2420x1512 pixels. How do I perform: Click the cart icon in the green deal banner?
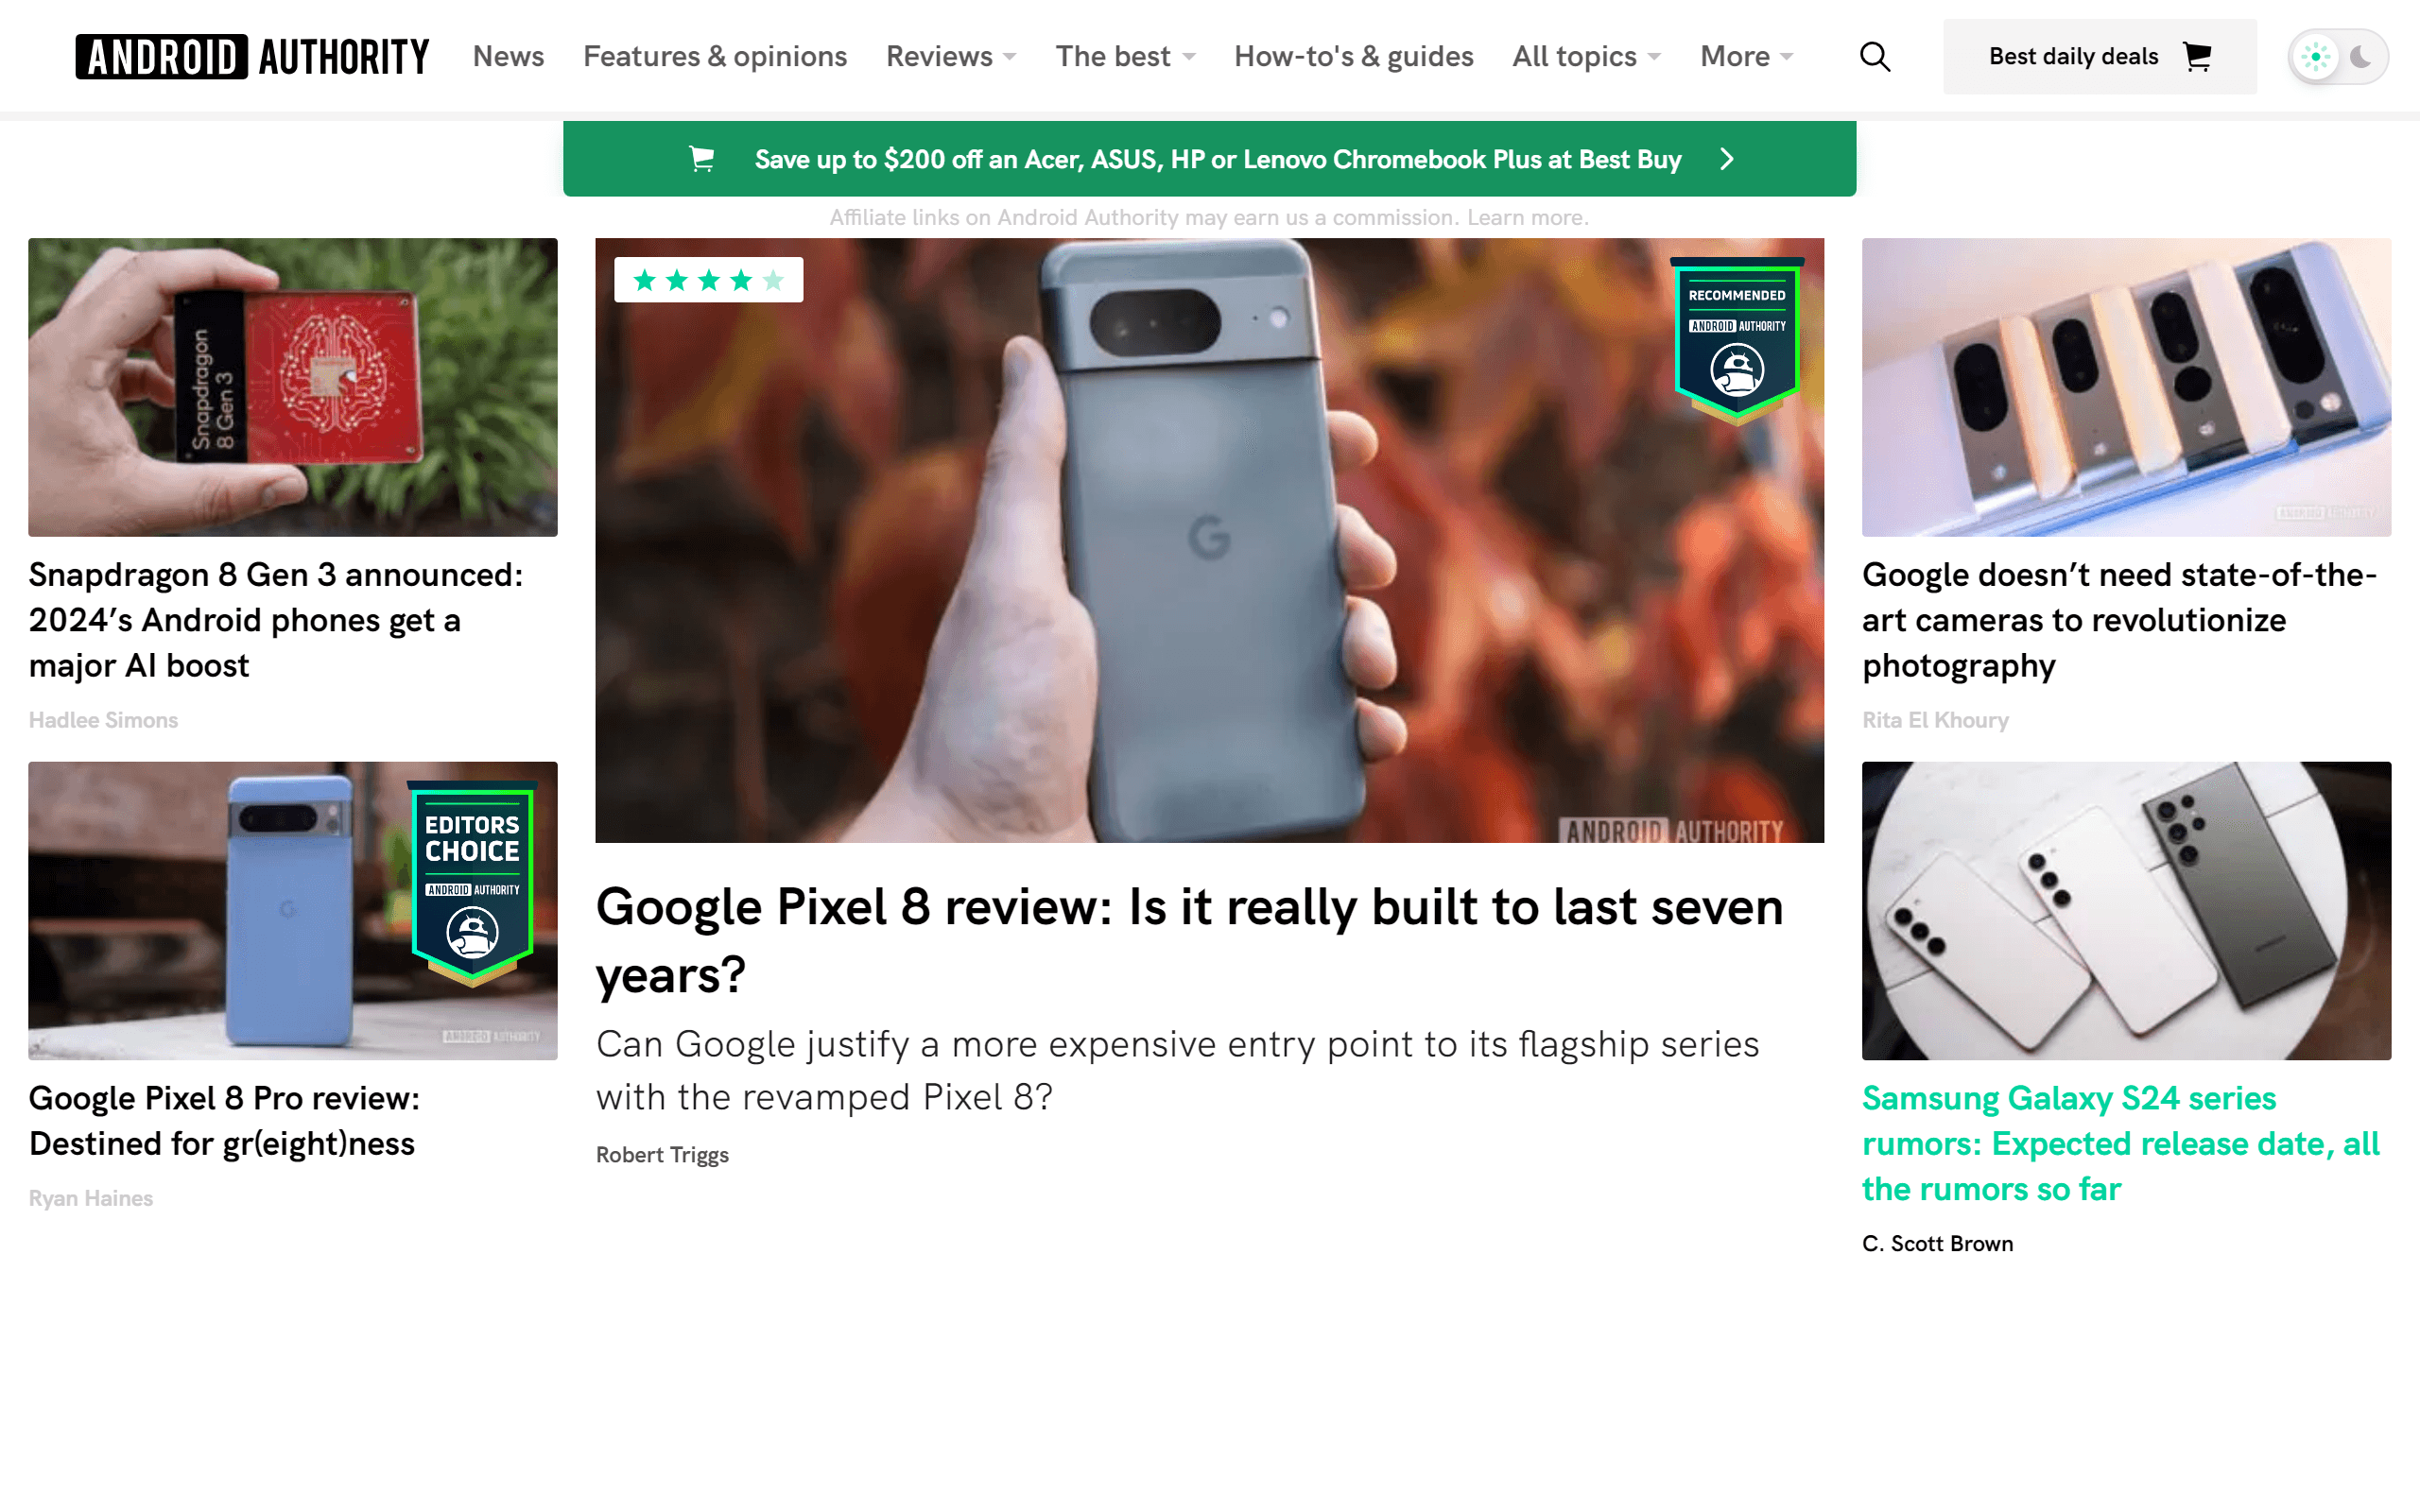[702, 159]
